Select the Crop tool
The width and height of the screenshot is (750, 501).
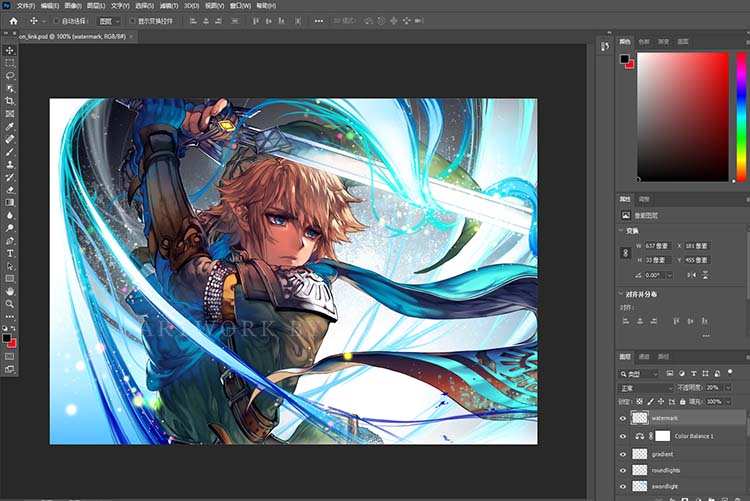tap(10, 101)
